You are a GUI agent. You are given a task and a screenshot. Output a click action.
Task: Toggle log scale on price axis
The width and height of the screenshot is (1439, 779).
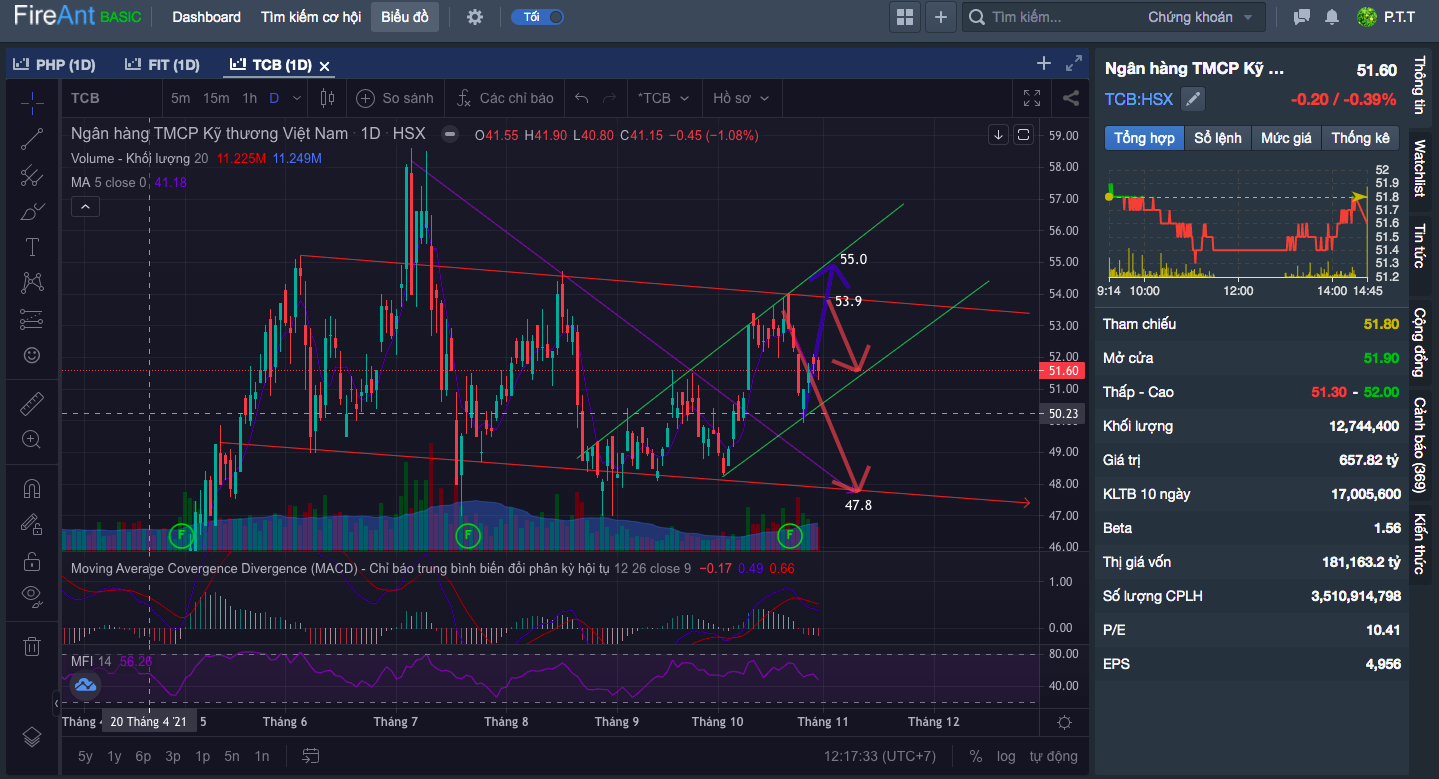(x=1006, y=756)
